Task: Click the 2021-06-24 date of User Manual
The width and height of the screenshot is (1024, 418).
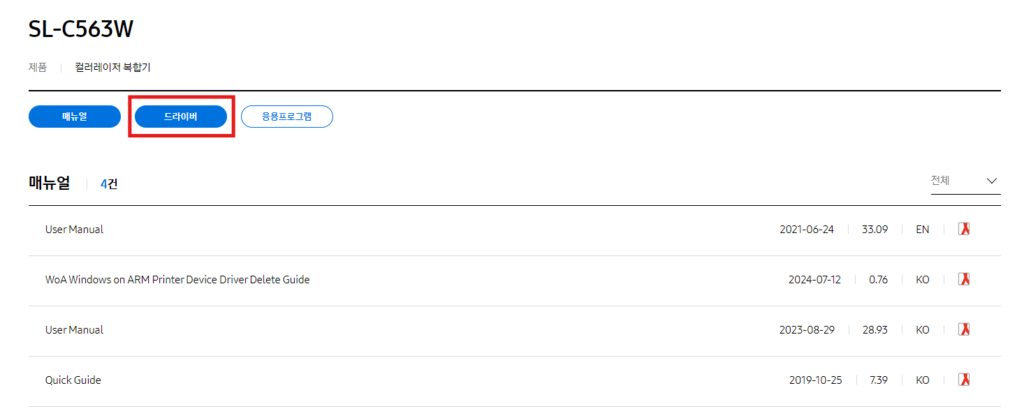Action: click(x=806, y=229)
